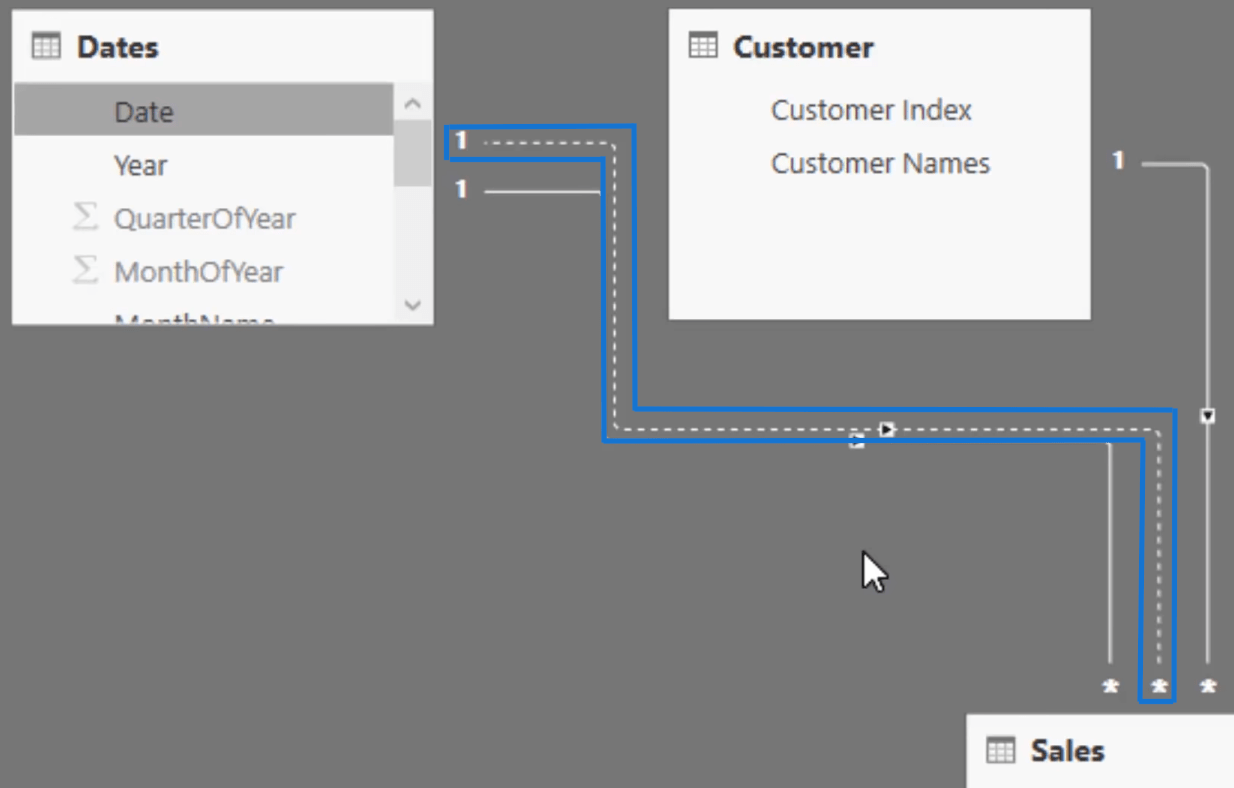Screen dimensions: 1234x788
Task: Click the up arrow on Dates scrollbar
Action: (413, 102)
